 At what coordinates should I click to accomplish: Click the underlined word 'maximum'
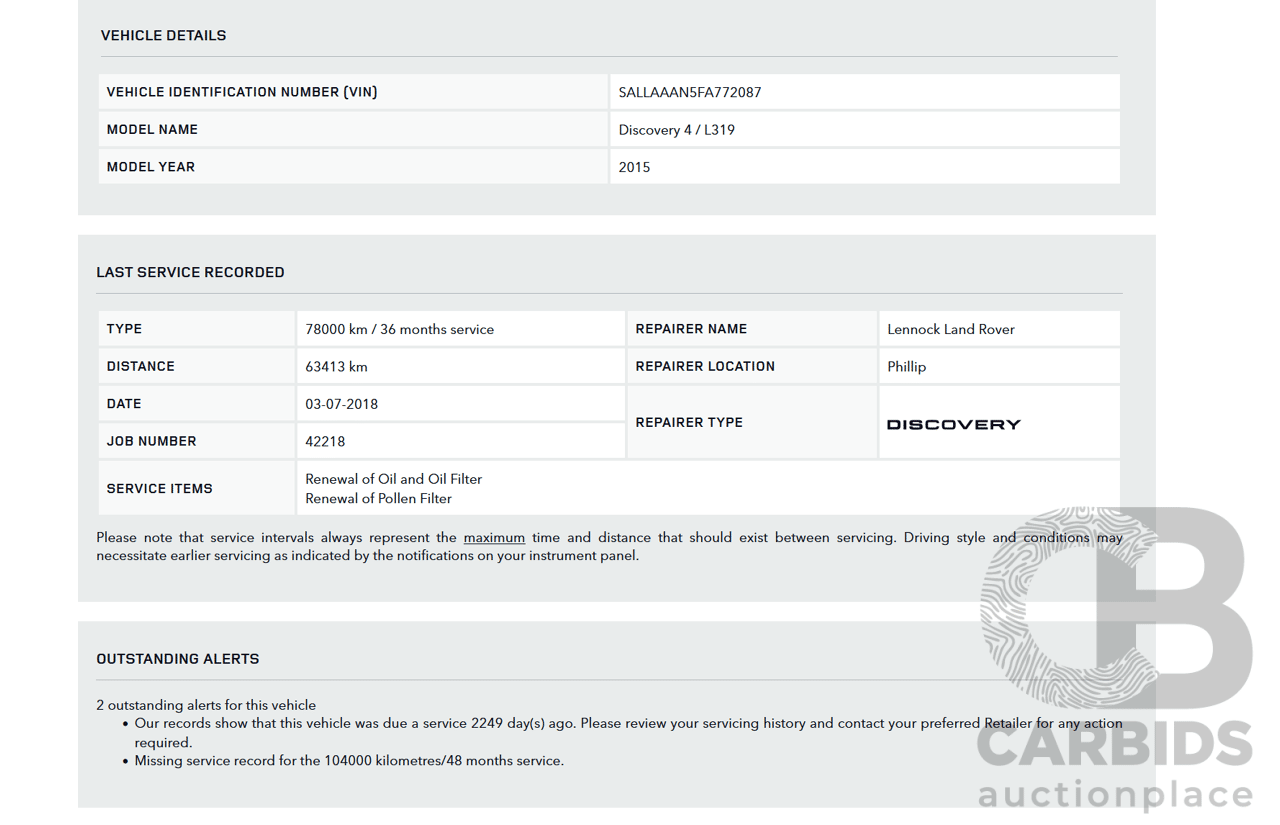point(494,537)
